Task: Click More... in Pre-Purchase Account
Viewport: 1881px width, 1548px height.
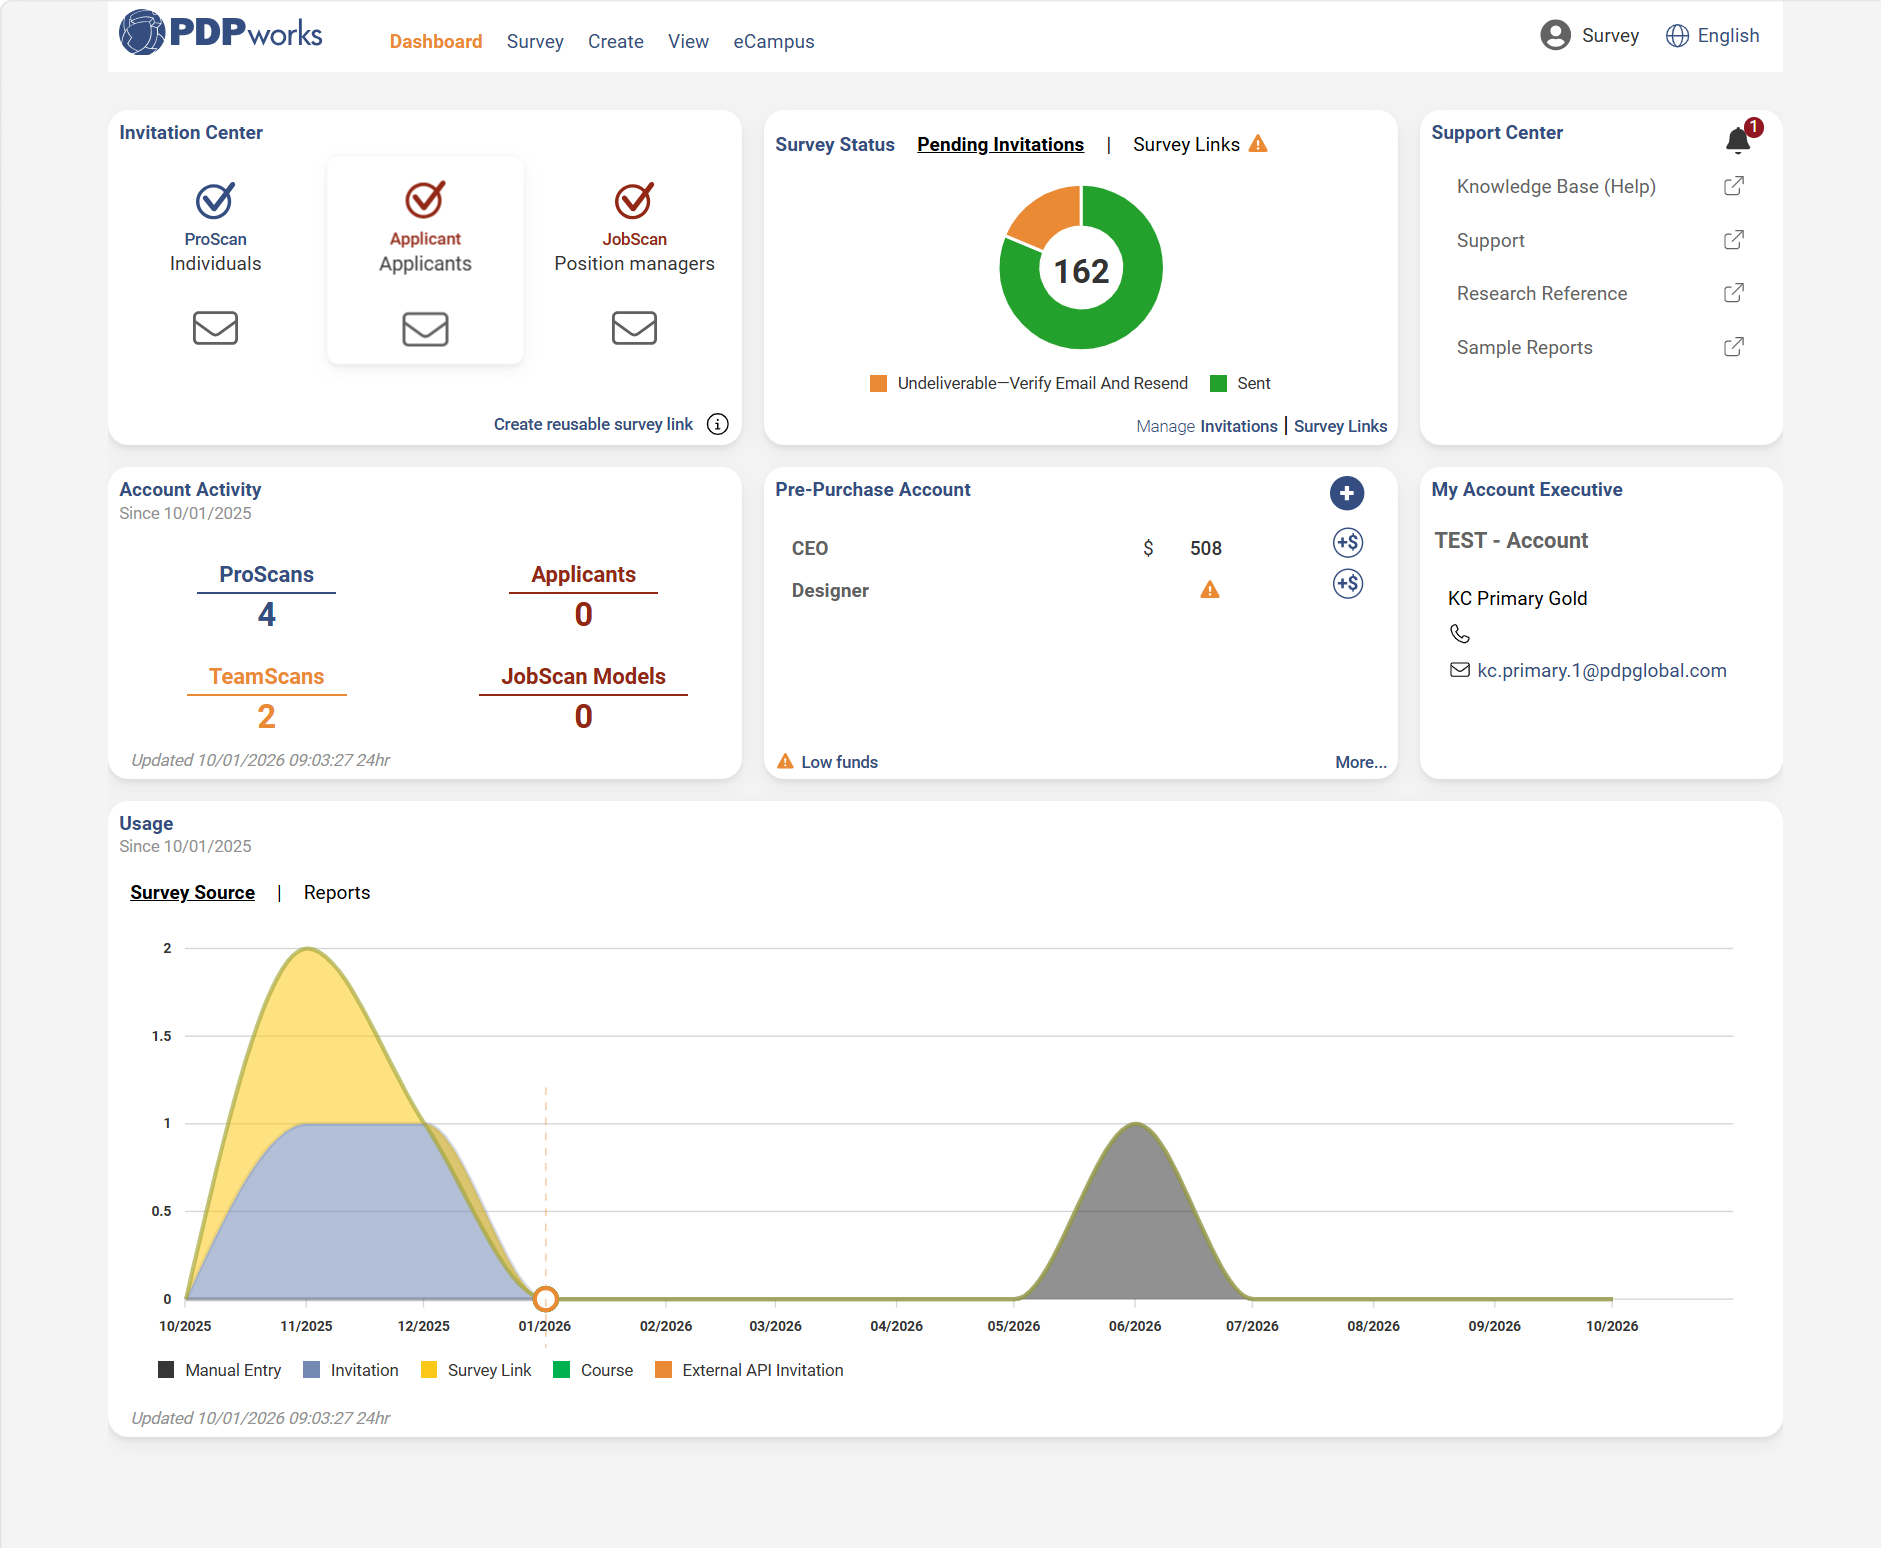Action: coord(1361,762)
